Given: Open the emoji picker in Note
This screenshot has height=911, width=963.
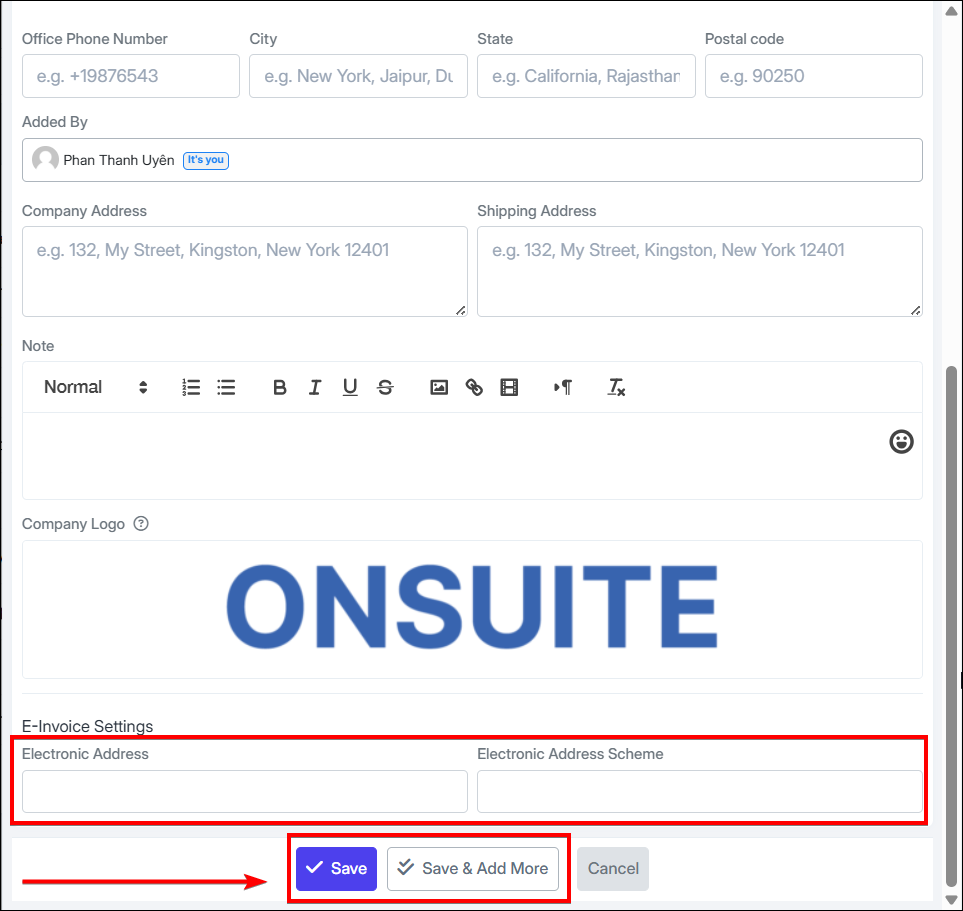Looking at the screenshot, I should click(901, 442).
